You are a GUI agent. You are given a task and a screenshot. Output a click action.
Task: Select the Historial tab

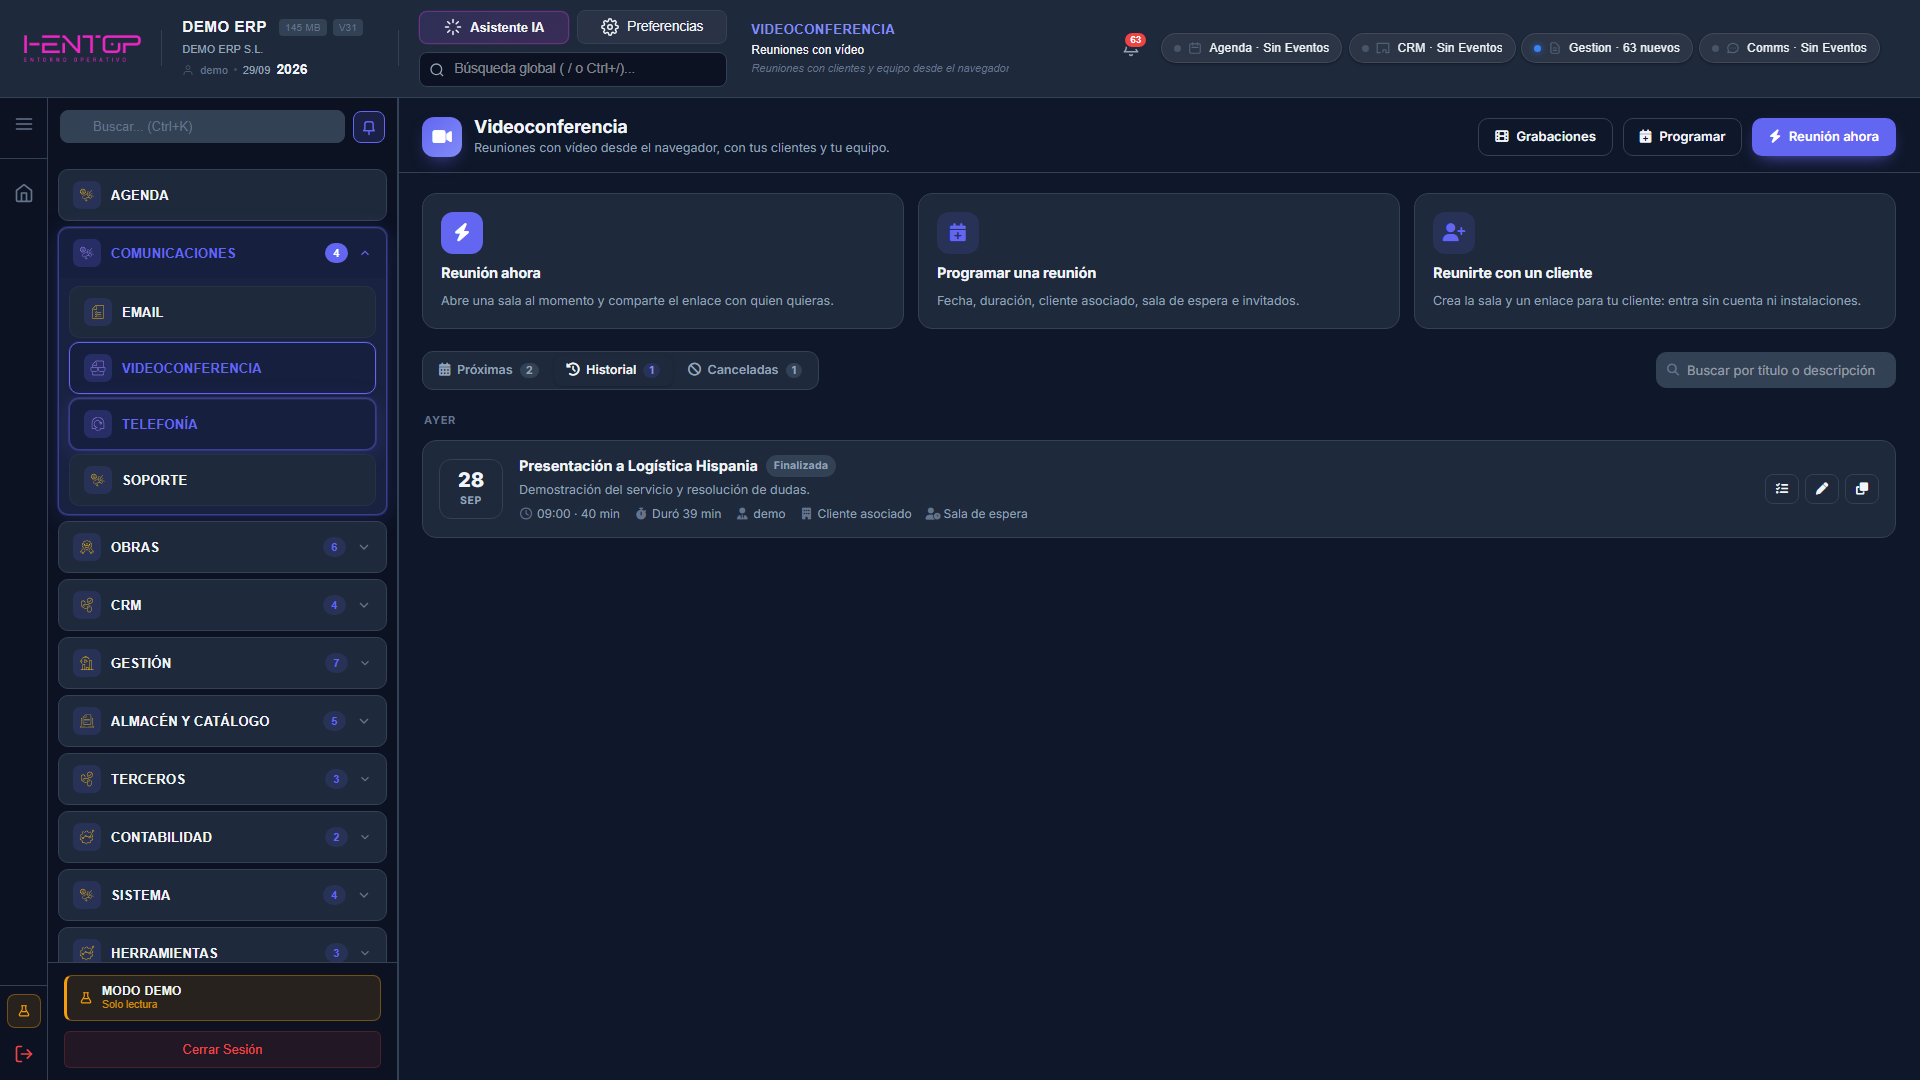(612, 370)
